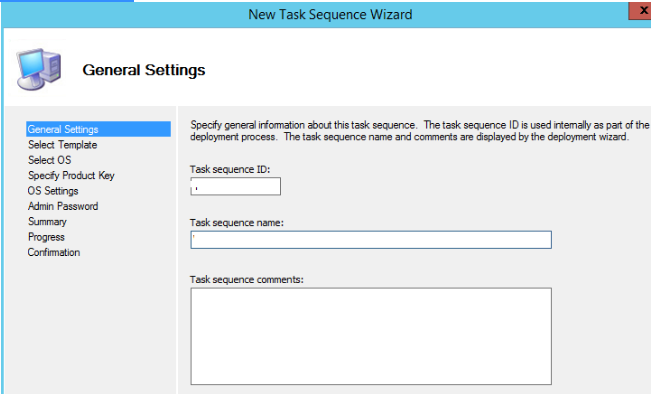
Task: Click the Task sequence name label
Action: click(x=237, y=223)
